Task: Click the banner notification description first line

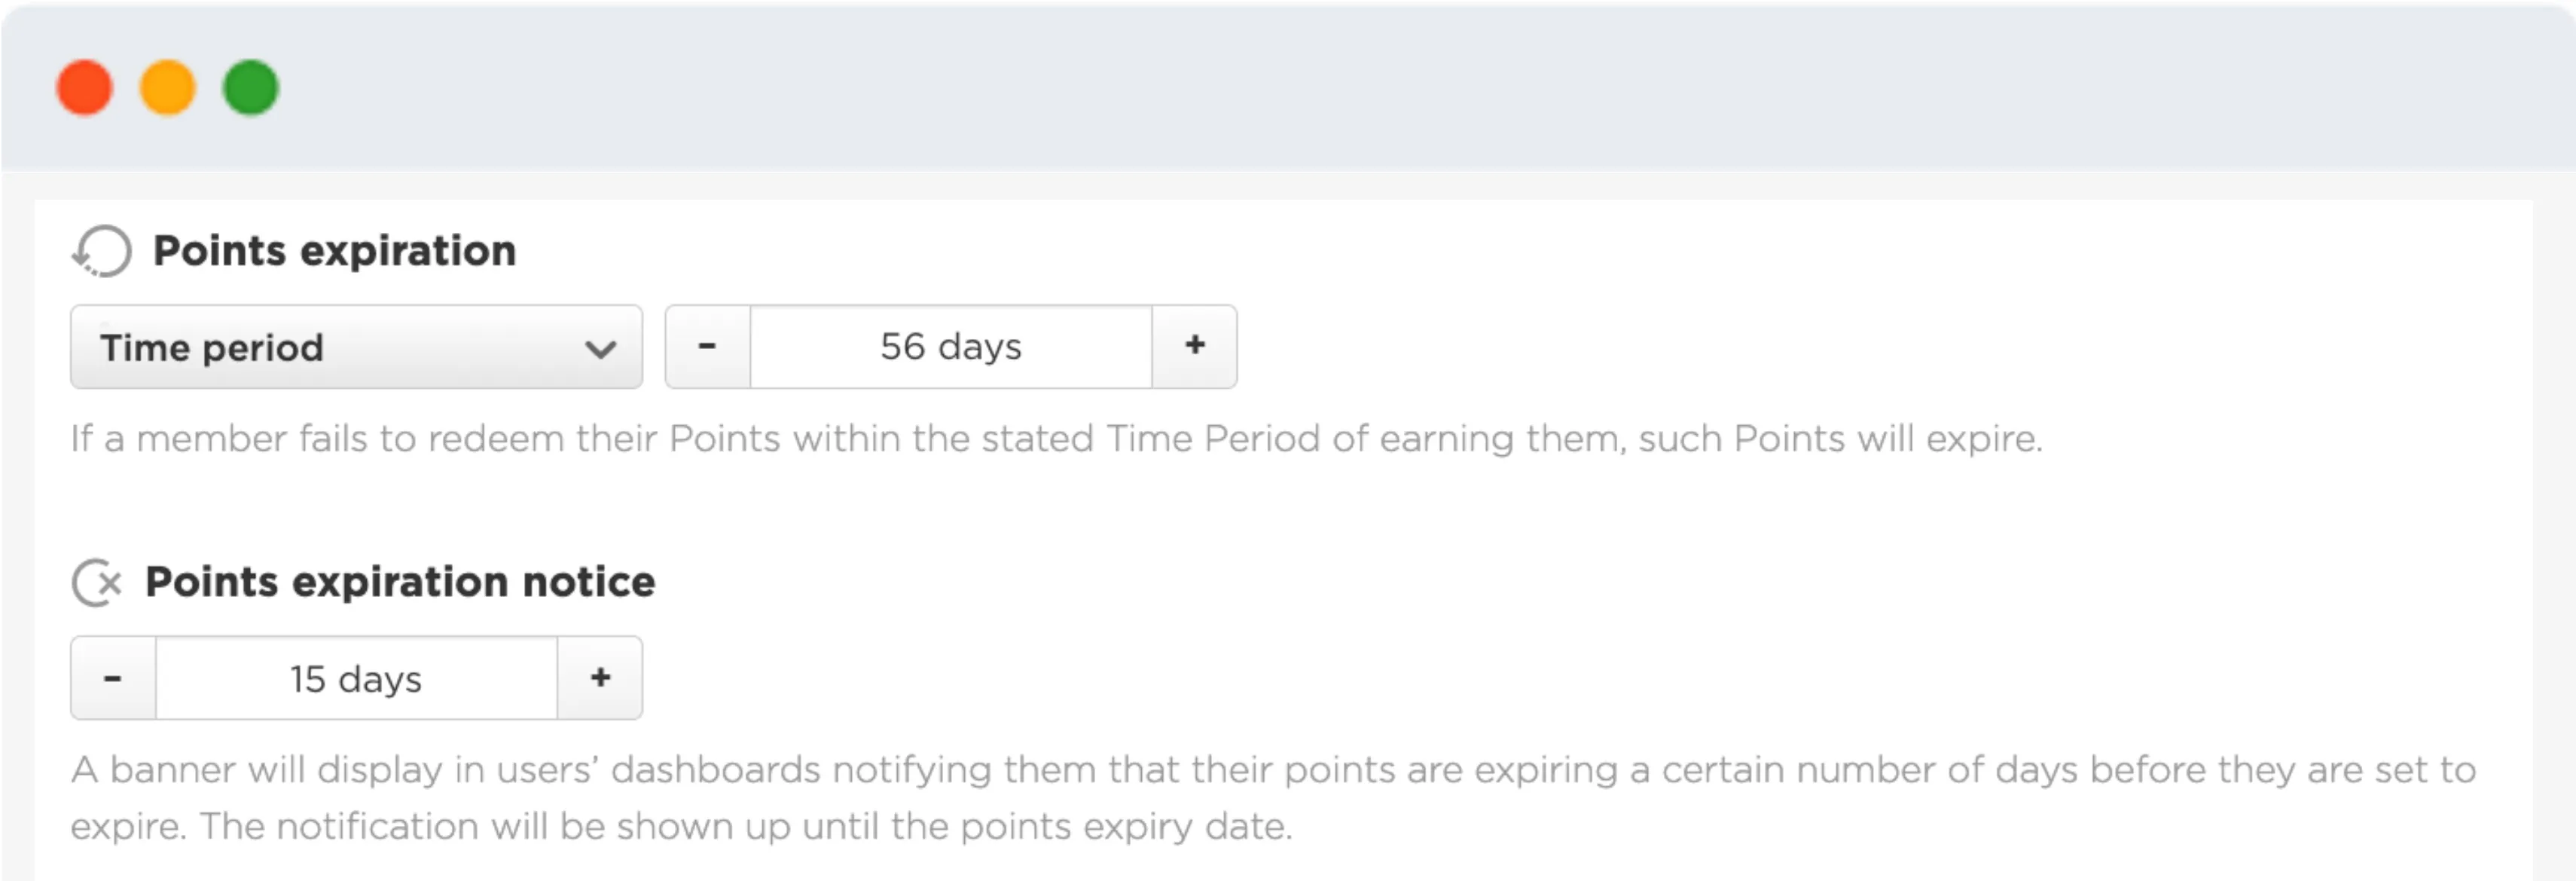Action: (1273, 770)
